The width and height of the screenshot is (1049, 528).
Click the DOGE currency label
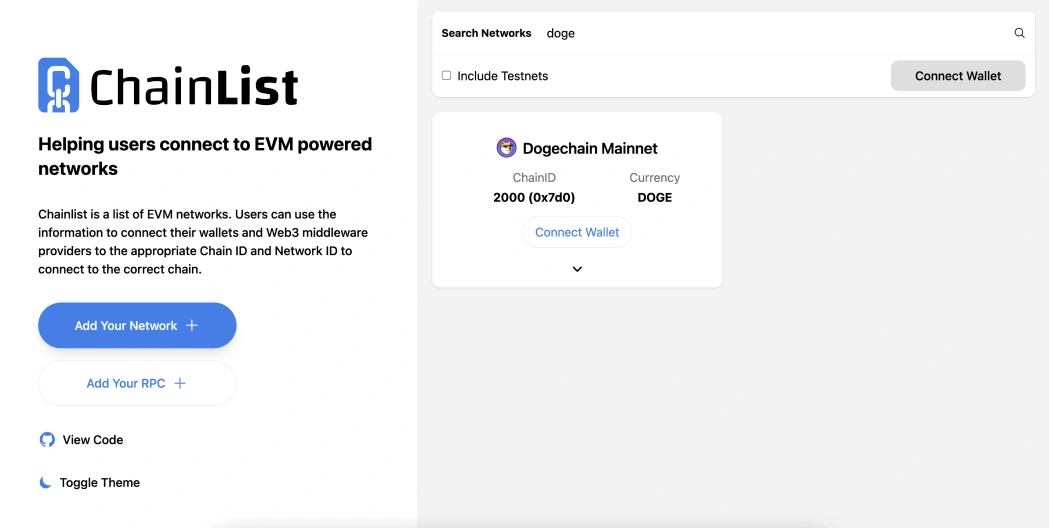tap(655, 197)
